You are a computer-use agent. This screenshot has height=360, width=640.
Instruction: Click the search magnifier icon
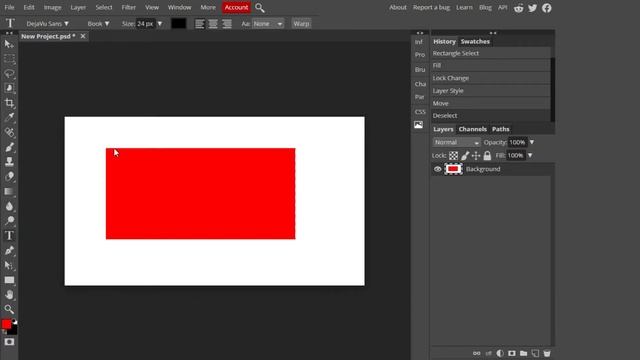click(260, 8)
